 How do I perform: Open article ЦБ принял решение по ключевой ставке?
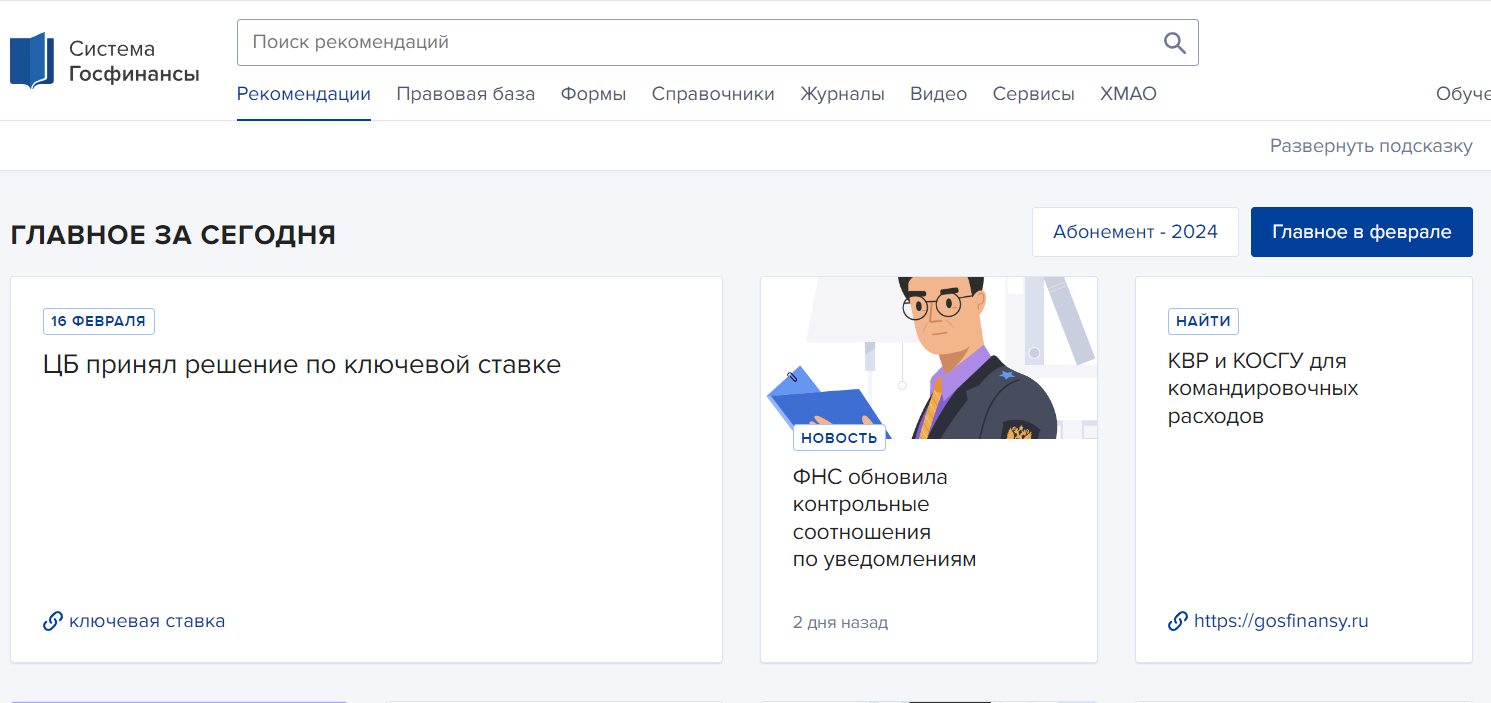click(302, 365)
